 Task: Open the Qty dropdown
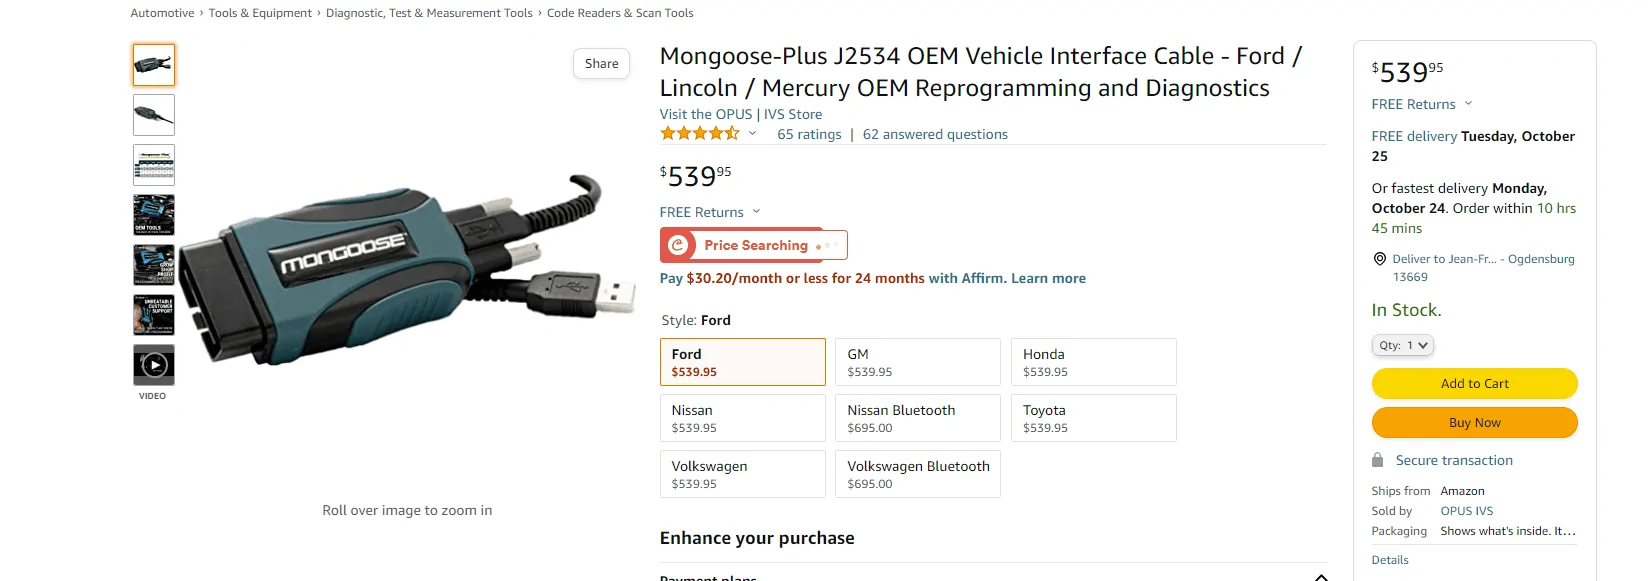(1402, 344)
